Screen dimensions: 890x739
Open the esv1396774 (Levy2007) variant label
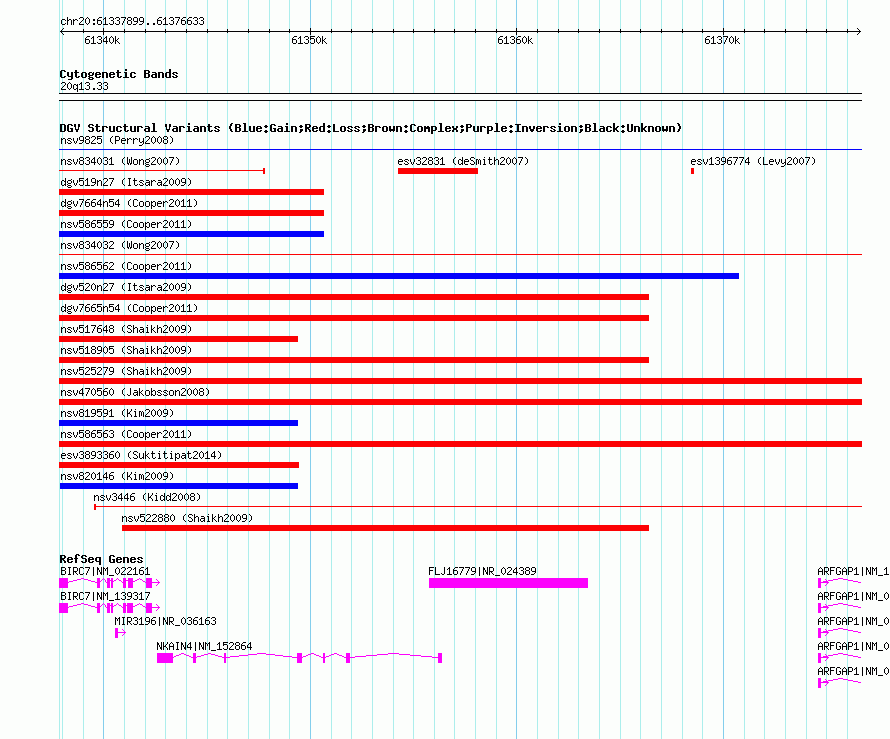753,161
